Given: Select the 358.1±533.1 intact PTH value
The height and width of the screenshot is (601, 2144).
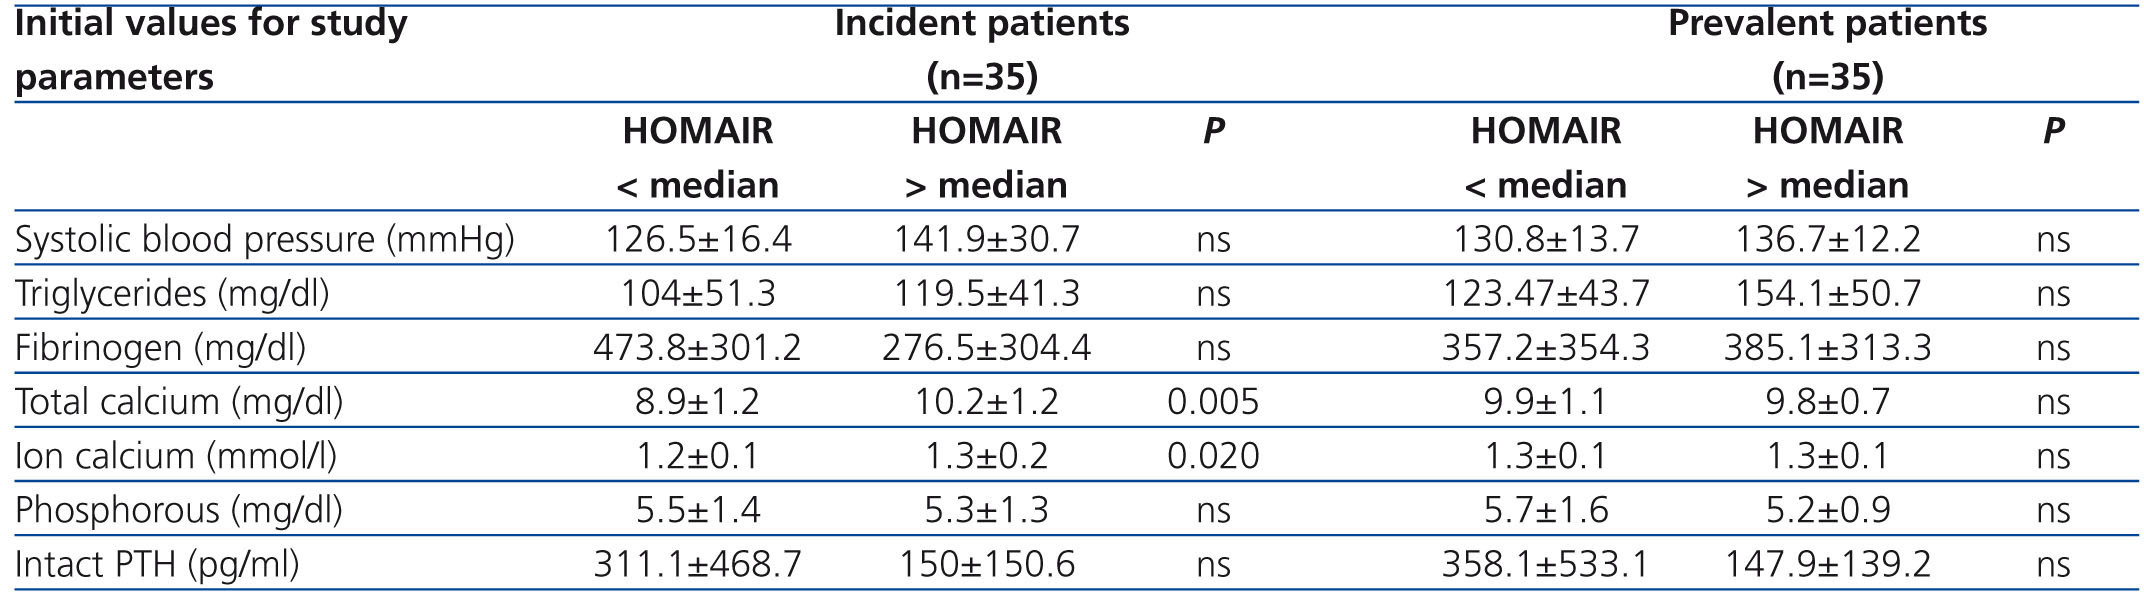Looking at the screenshot, I should click(1545, 564).
